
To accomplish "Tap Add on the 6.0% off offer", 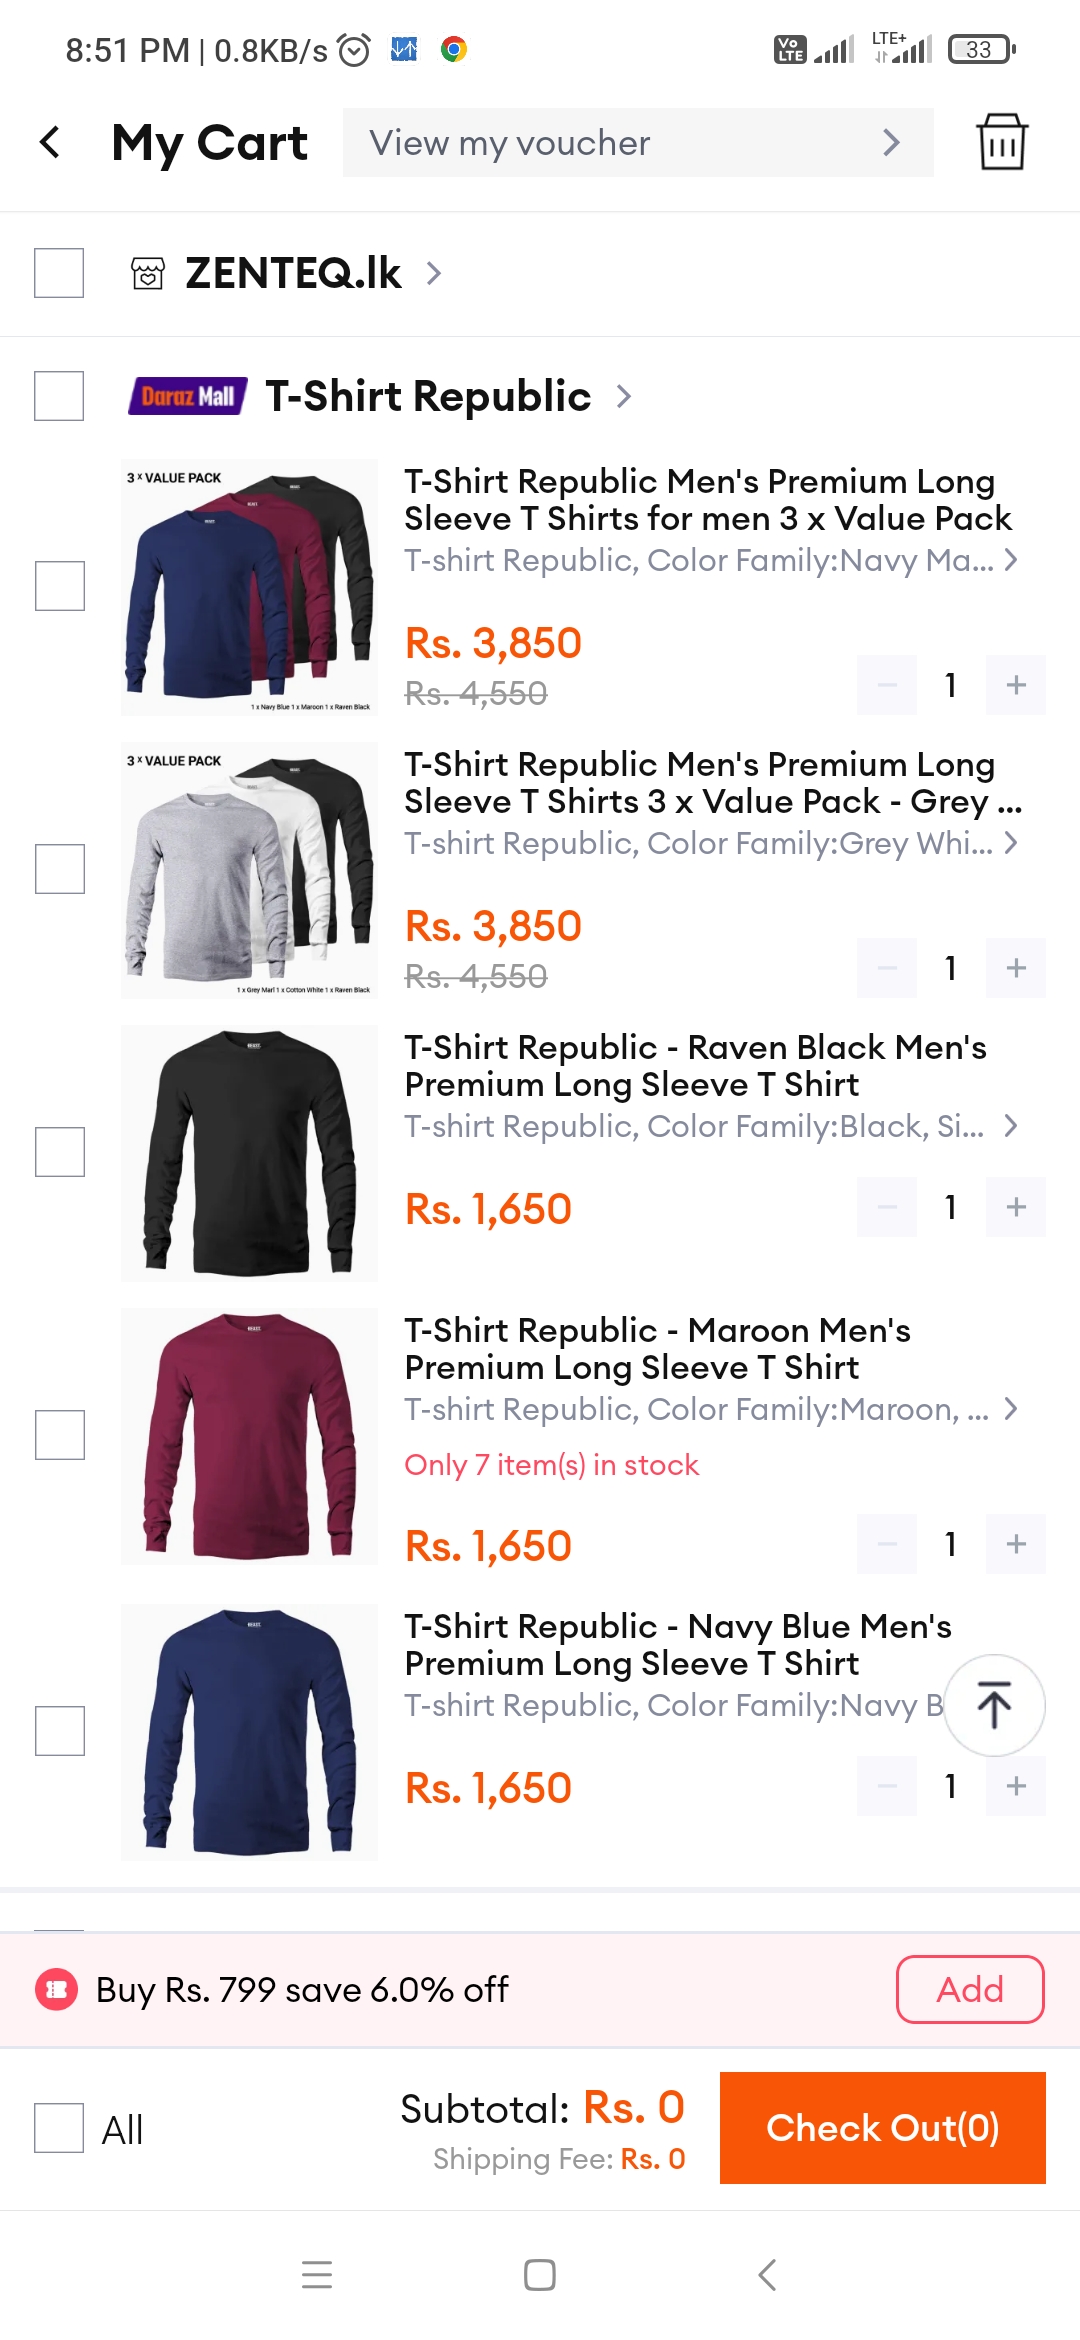I will pyautogui.click(x=970, y=1989).
